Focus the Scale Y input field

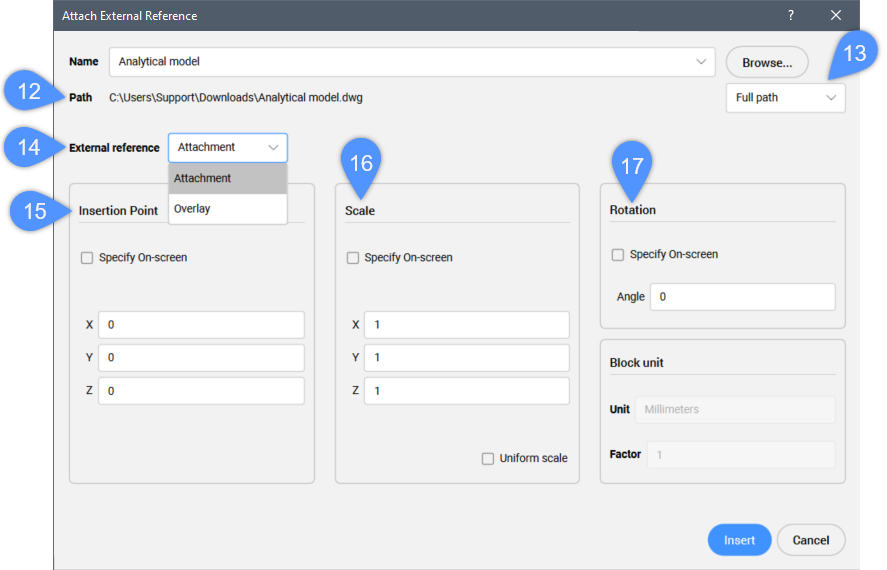pos(466,358)
